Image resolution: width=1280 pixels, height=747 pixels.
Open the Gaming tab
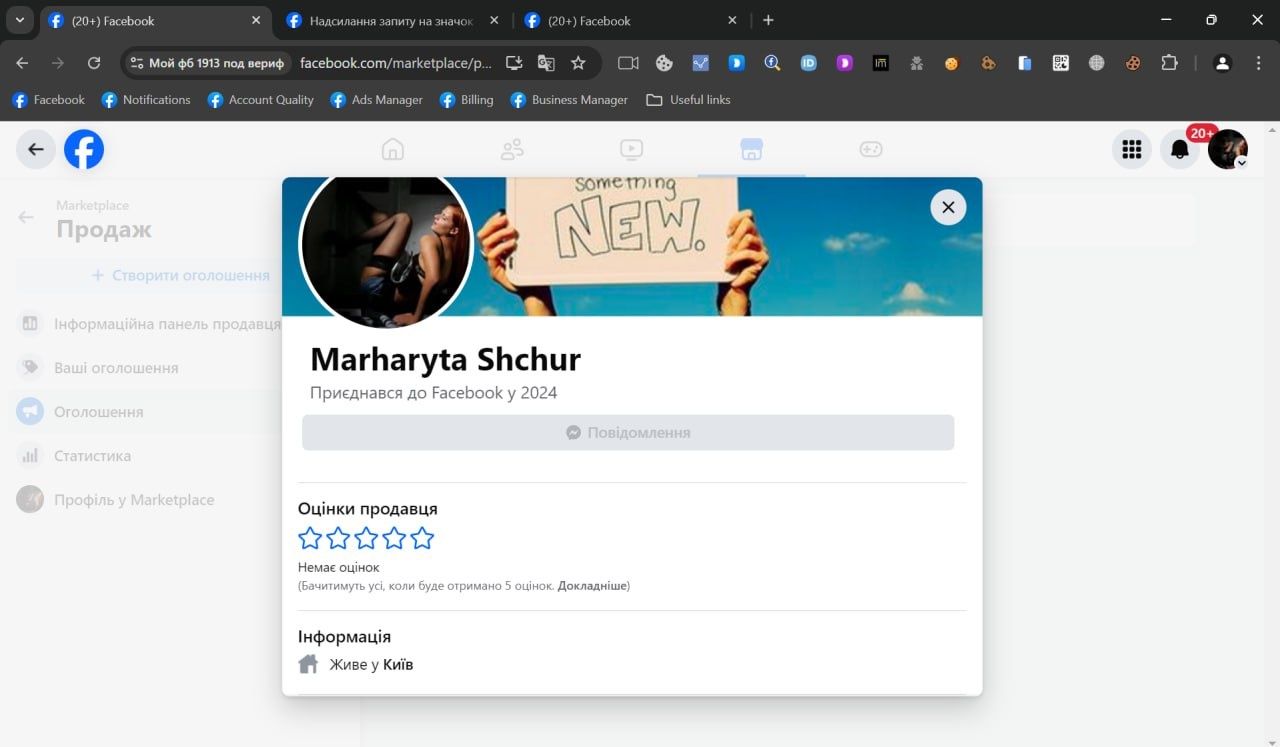pyautogui.click(x=871, y=149)
